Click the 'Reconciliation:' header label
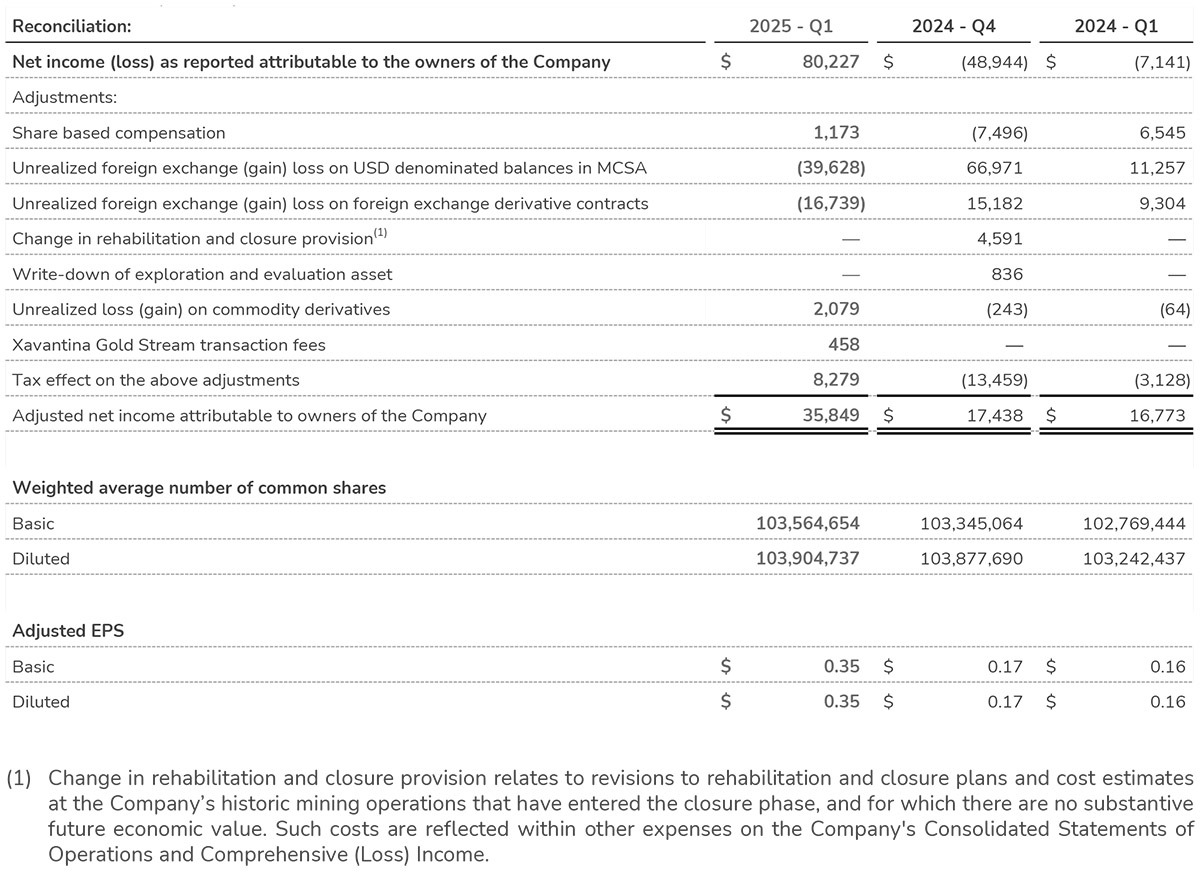The width and height of the screenshot is (1200, 871). [71, 26]
